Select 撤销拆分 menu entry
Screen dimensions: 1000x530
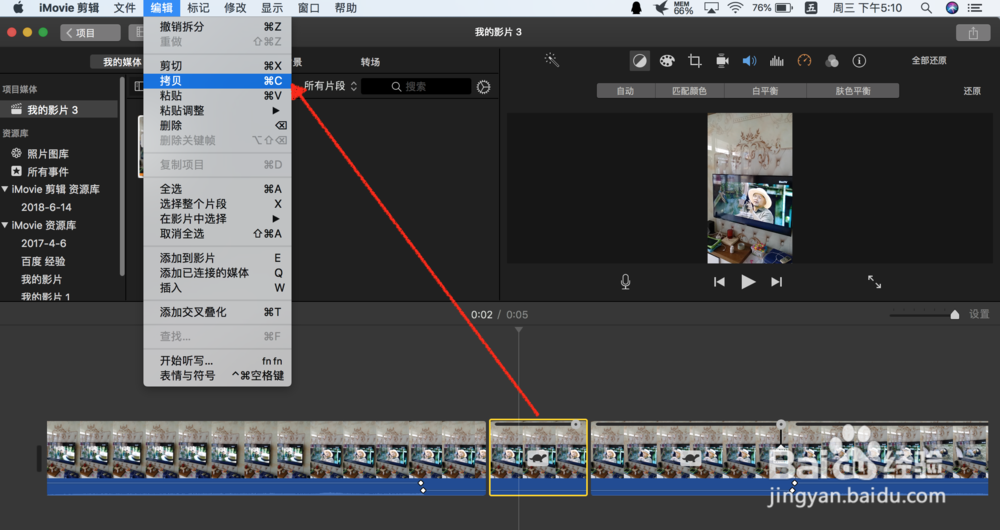click(217, 27)
